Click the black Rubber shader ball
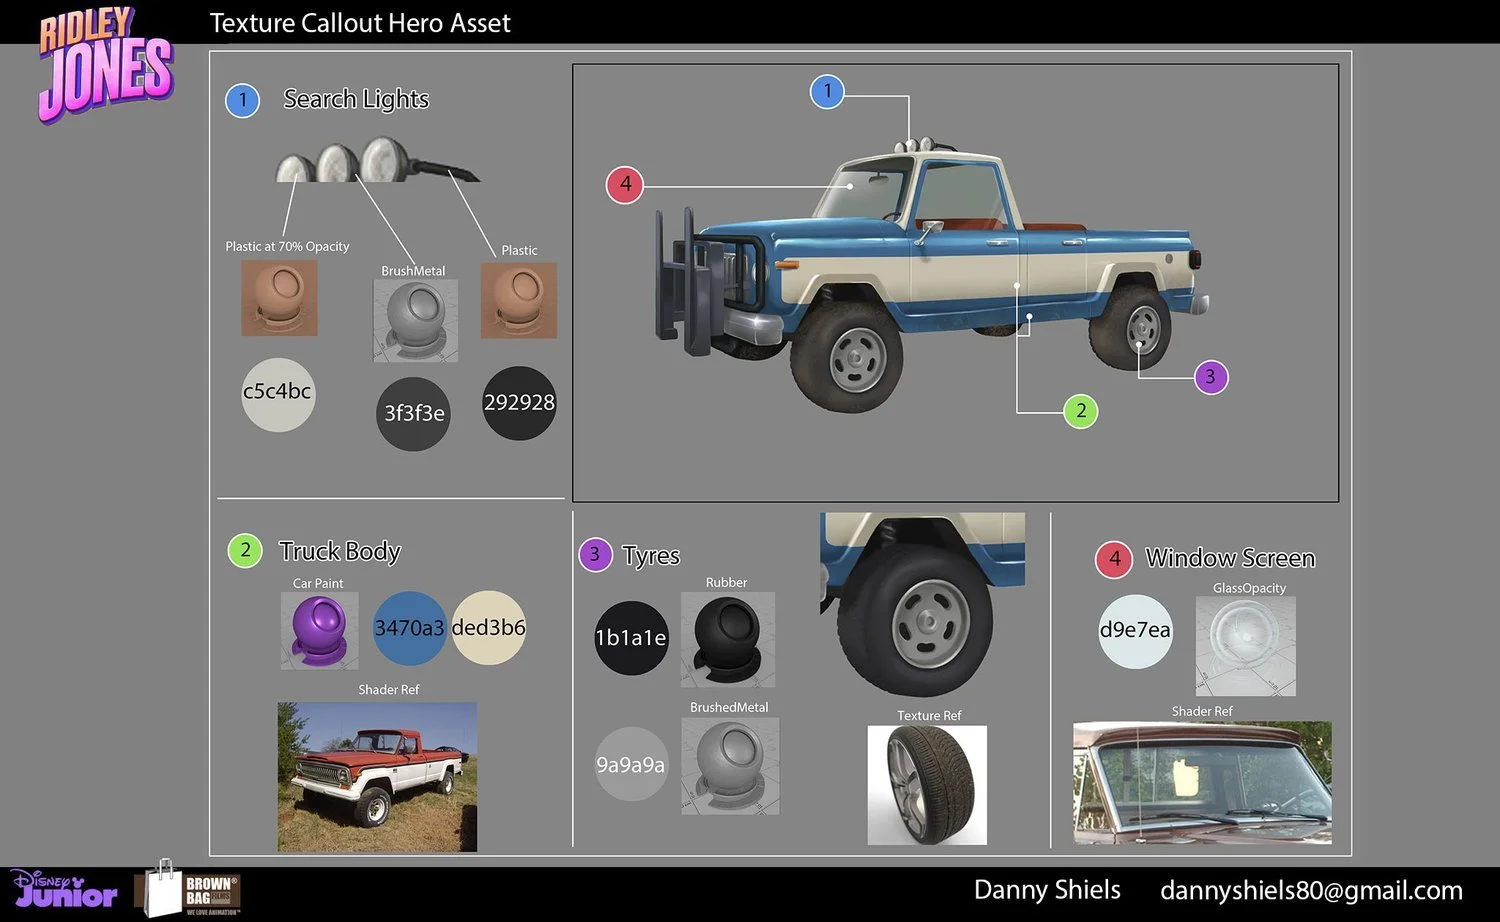 pyautogui.click(x=728, y=639)
